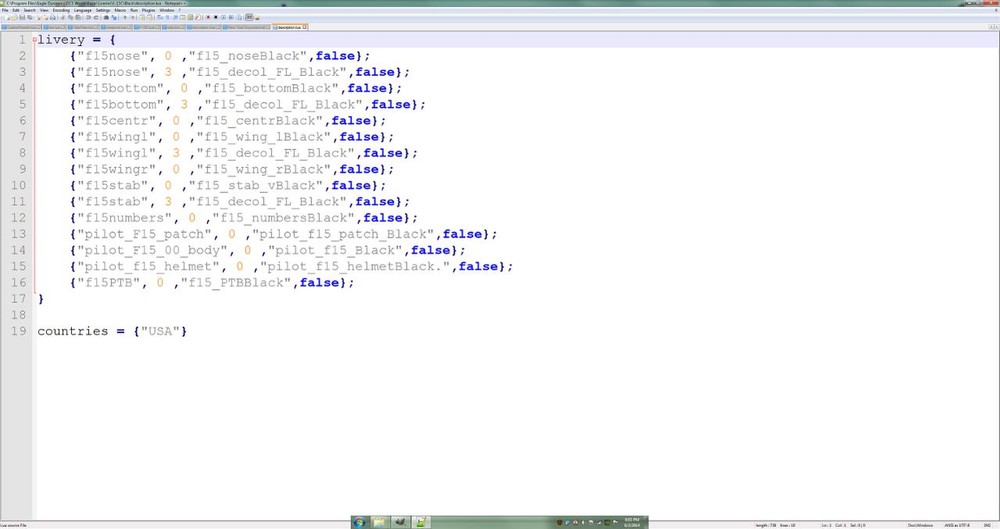Collapse the livery block fold marker
The height and width of the screenshot is (529, 1000).
pos(34,40)
